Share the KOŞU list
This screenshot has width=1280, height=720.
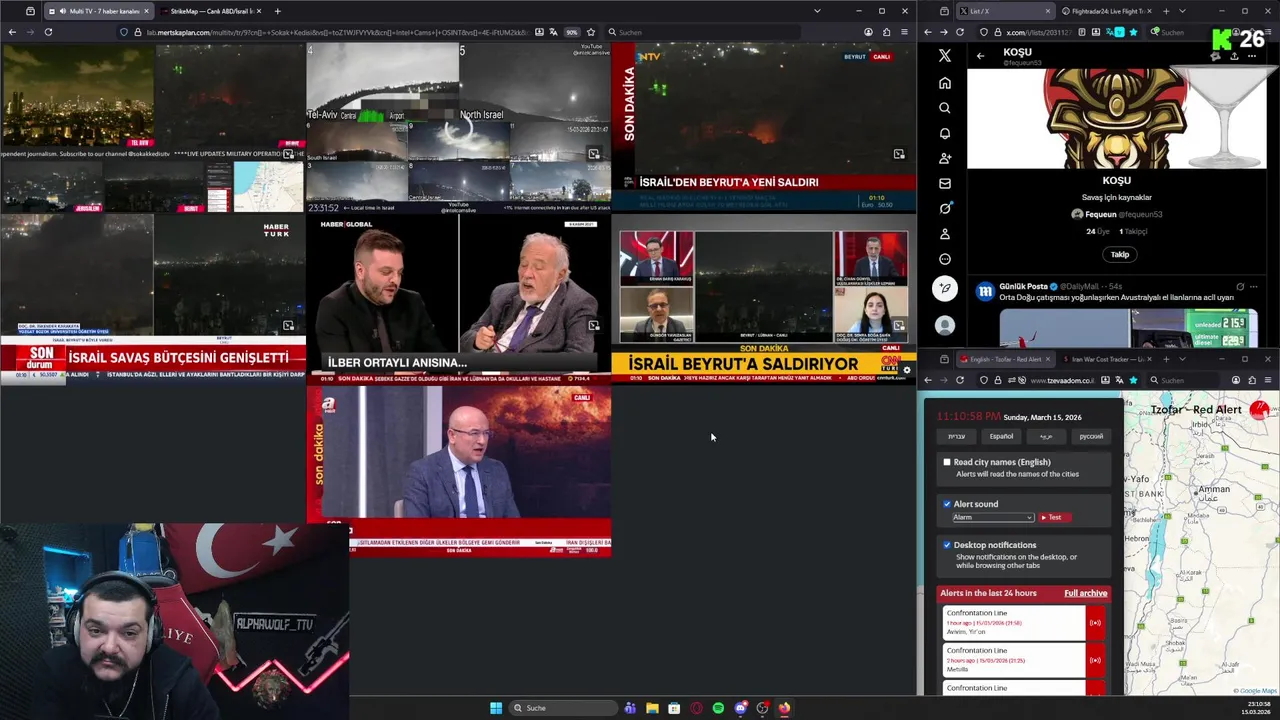coord(1234,56)
